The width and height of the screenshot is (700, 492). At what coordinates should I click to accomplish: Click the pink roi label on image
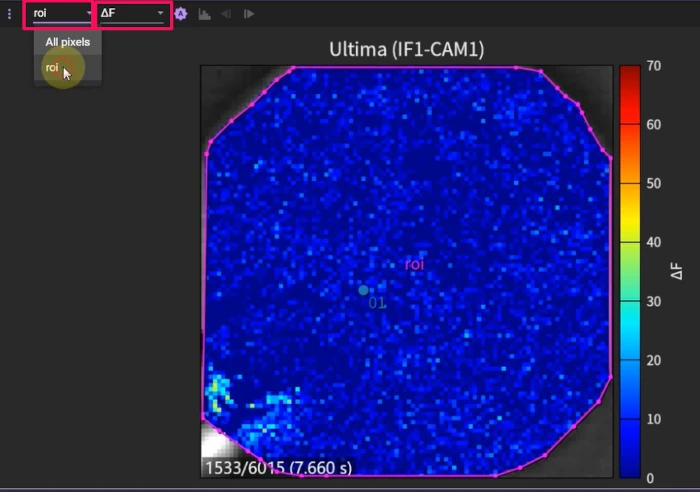click(x=414, y=264)
